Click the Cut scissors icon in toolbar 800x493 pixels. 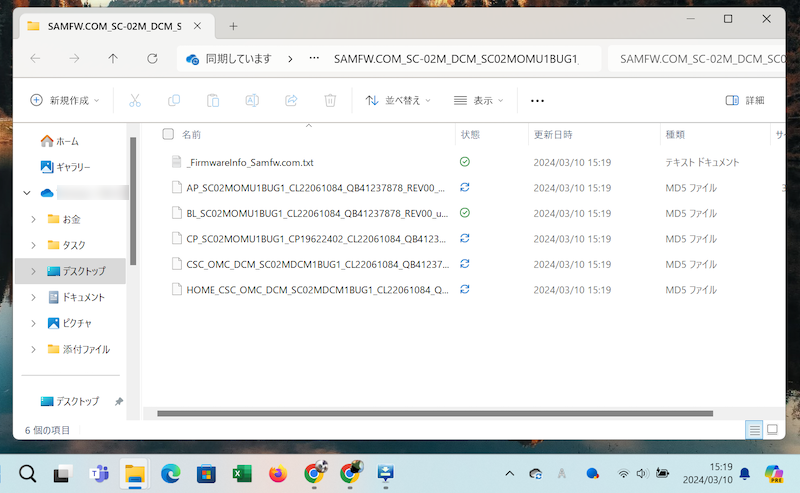[135, 101]
